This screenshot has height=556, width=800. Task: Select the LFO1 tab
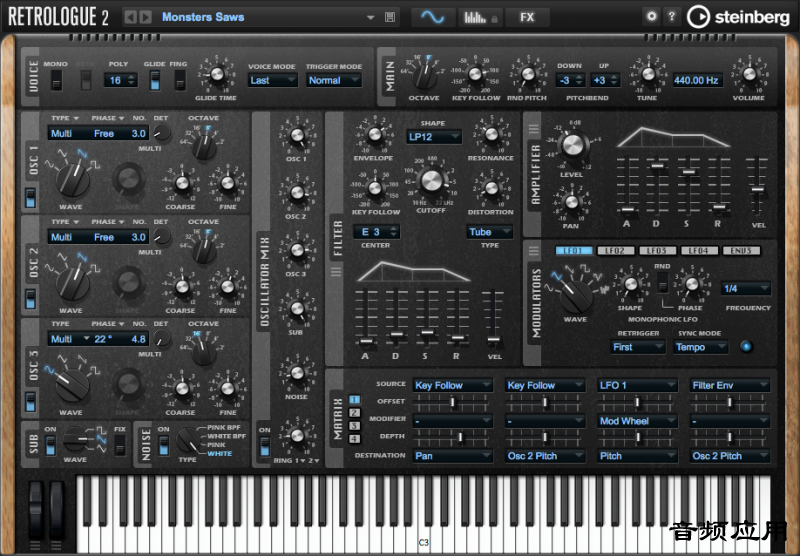pyautogui.click(x=574, y=250)
